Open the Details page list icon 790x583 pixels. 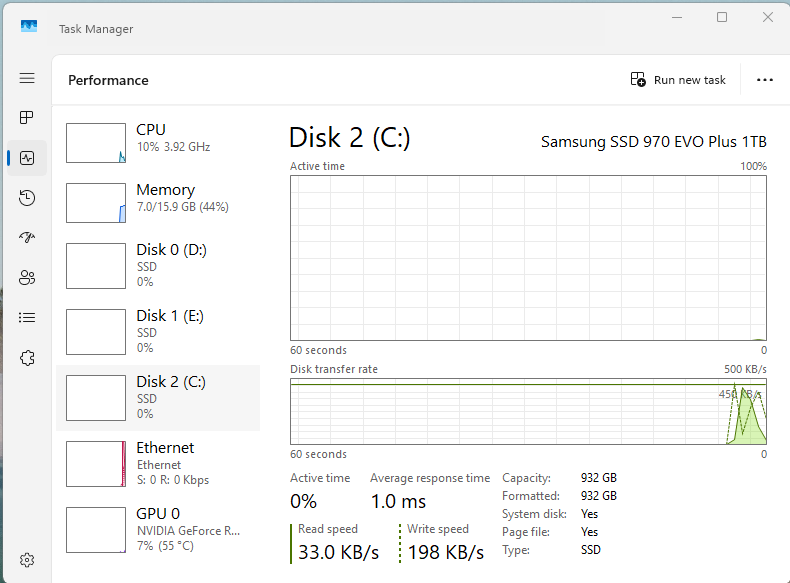tap(27, 318)
